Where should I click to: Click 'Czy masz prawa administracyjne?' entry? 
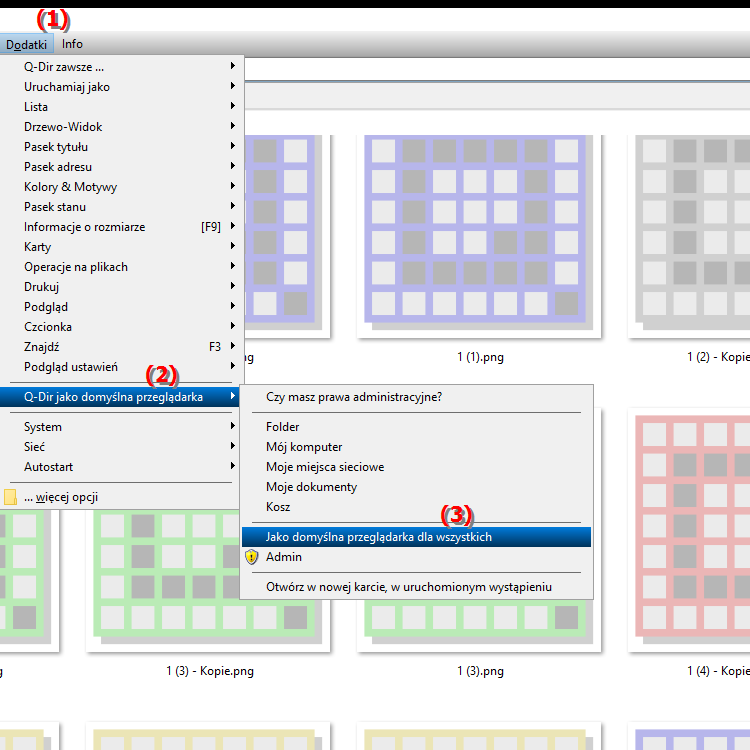(x=416, y=397)
